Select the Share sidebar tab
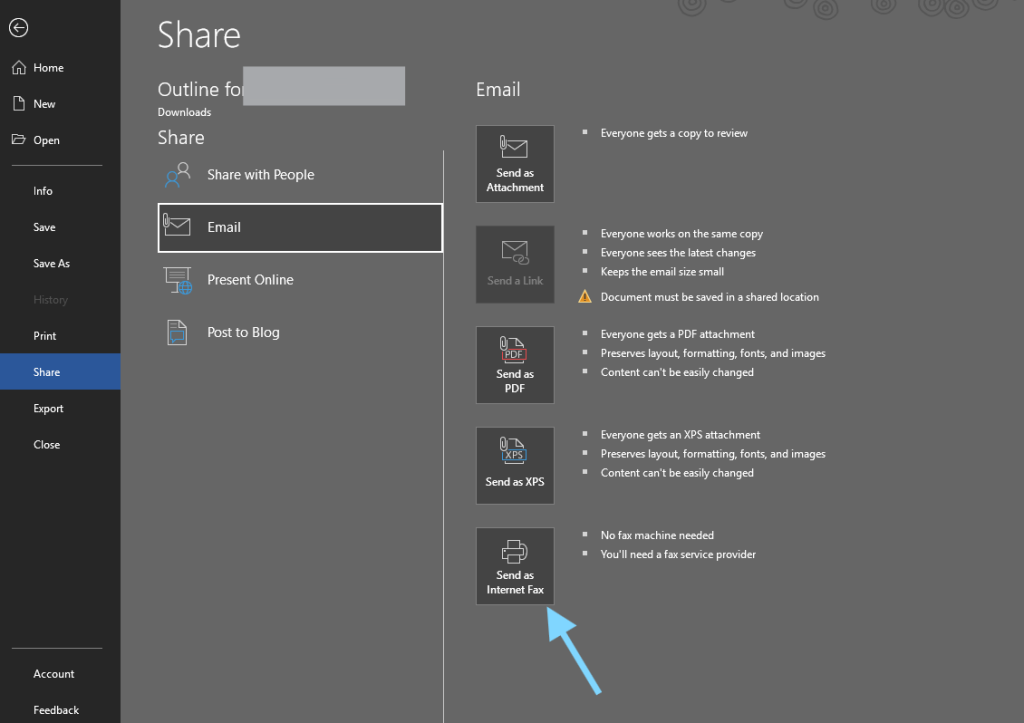The image size is (1024, 723). 60,372
